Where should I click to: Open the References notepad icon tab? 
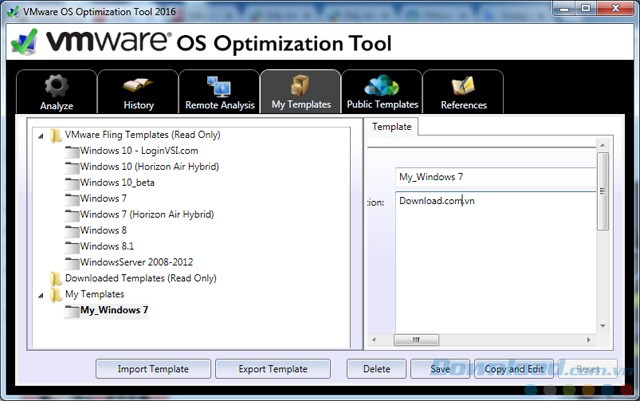[463, 87]
